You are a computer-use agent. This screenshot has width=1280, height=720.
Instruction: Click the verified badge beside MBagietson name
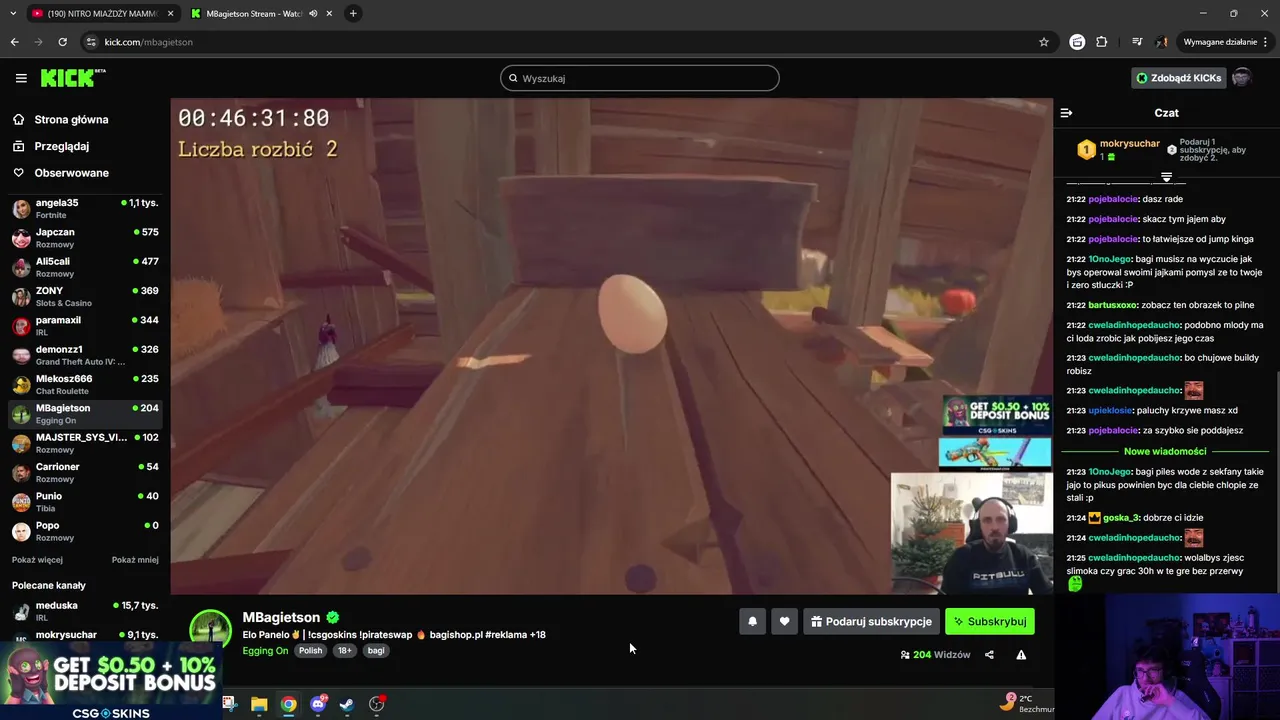point(332,618)
